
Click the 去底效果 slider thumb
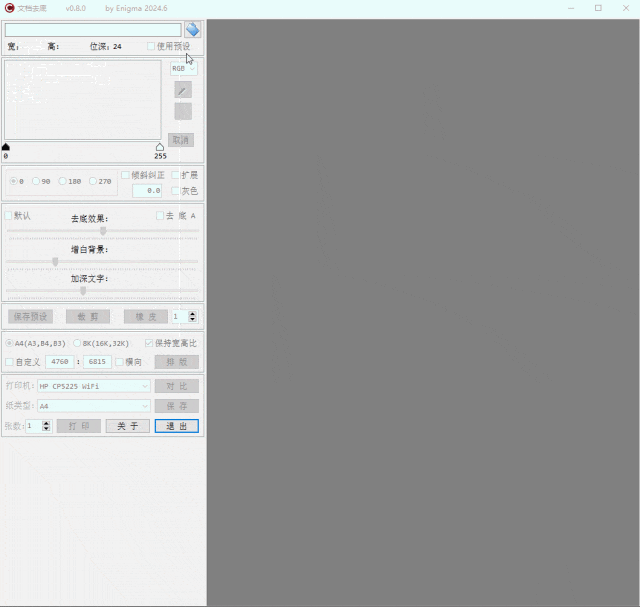click(103, 231)
